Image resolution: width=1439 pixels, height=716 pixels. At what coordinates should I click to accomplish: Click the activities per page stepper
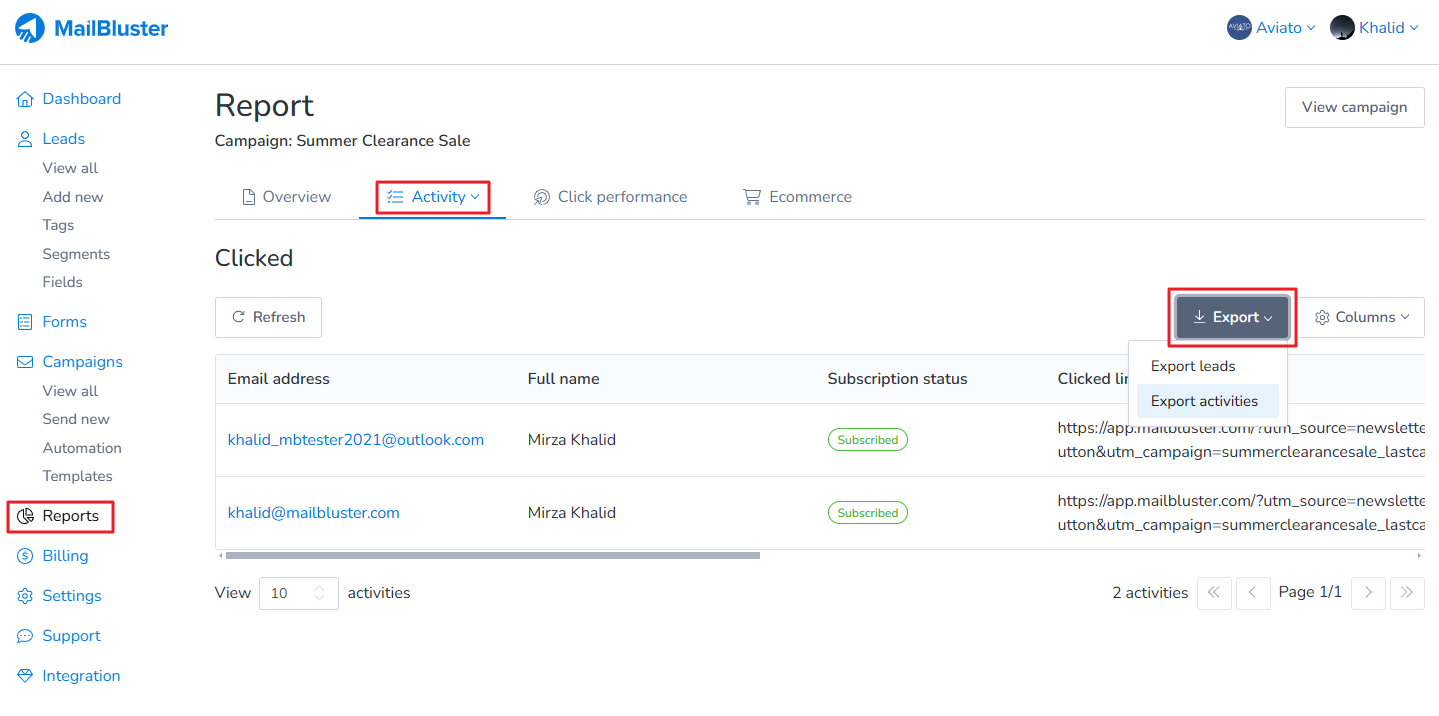point(319,593)
